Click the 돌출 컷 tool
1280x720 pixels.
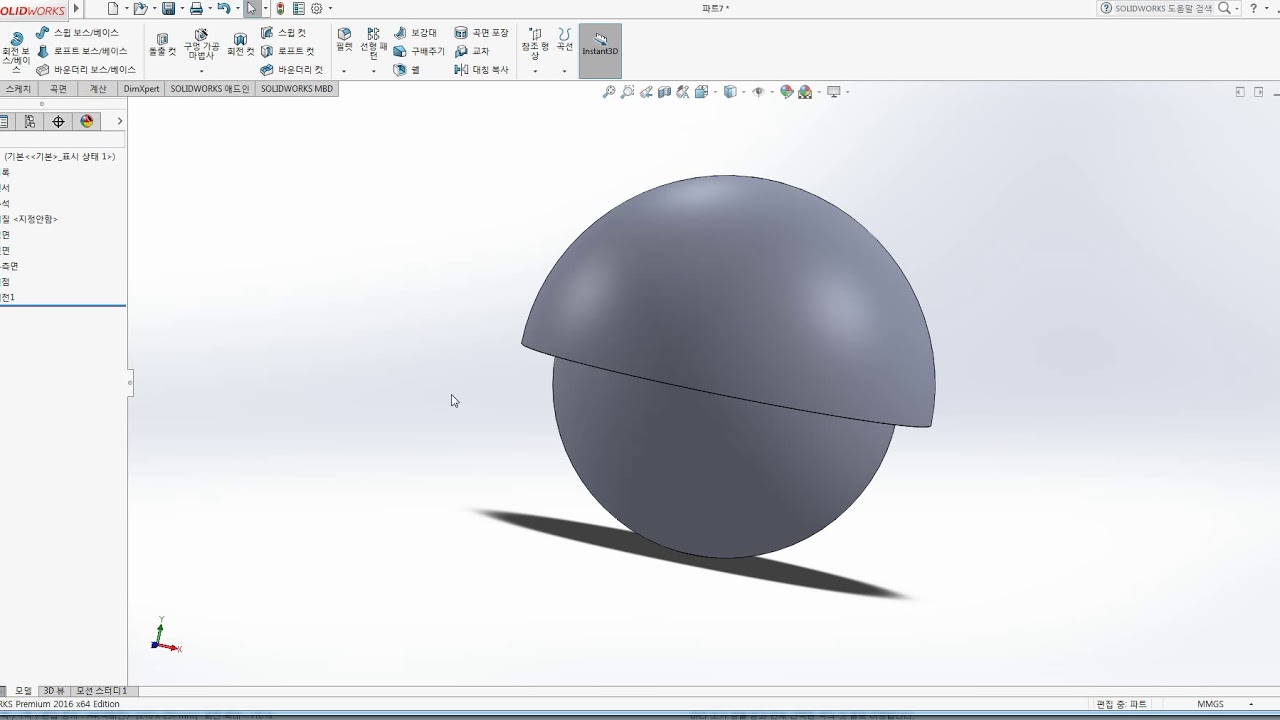(x=162, y=42)
